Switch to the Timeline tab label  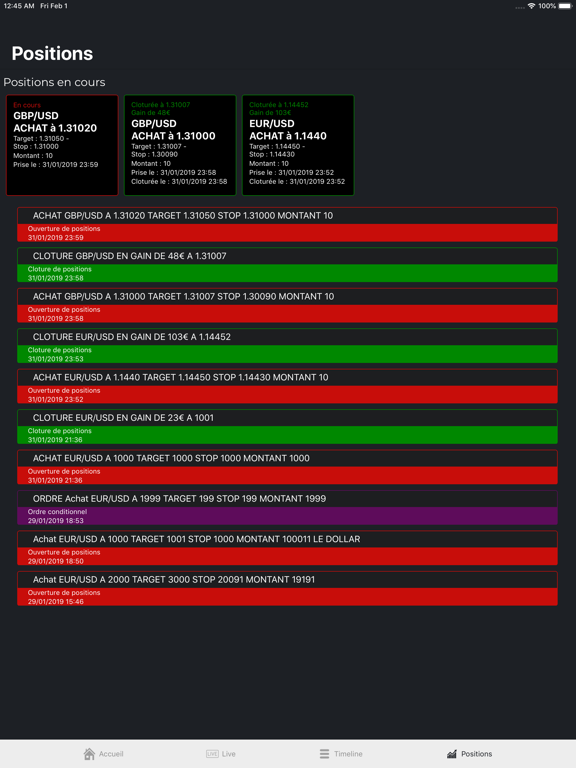[348, 754]
